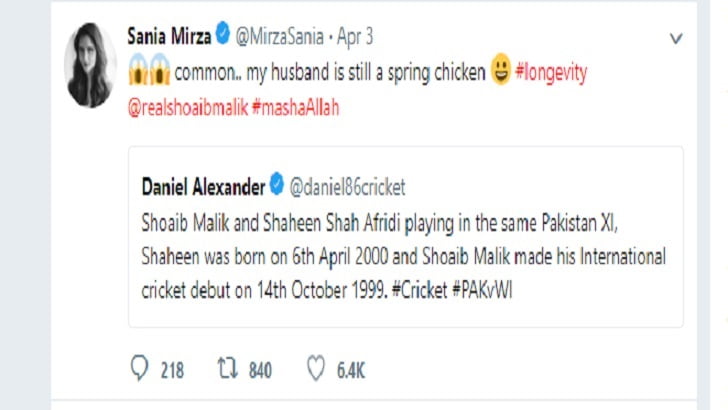Click the Sania Mirza display name

[x=168, y=38]
